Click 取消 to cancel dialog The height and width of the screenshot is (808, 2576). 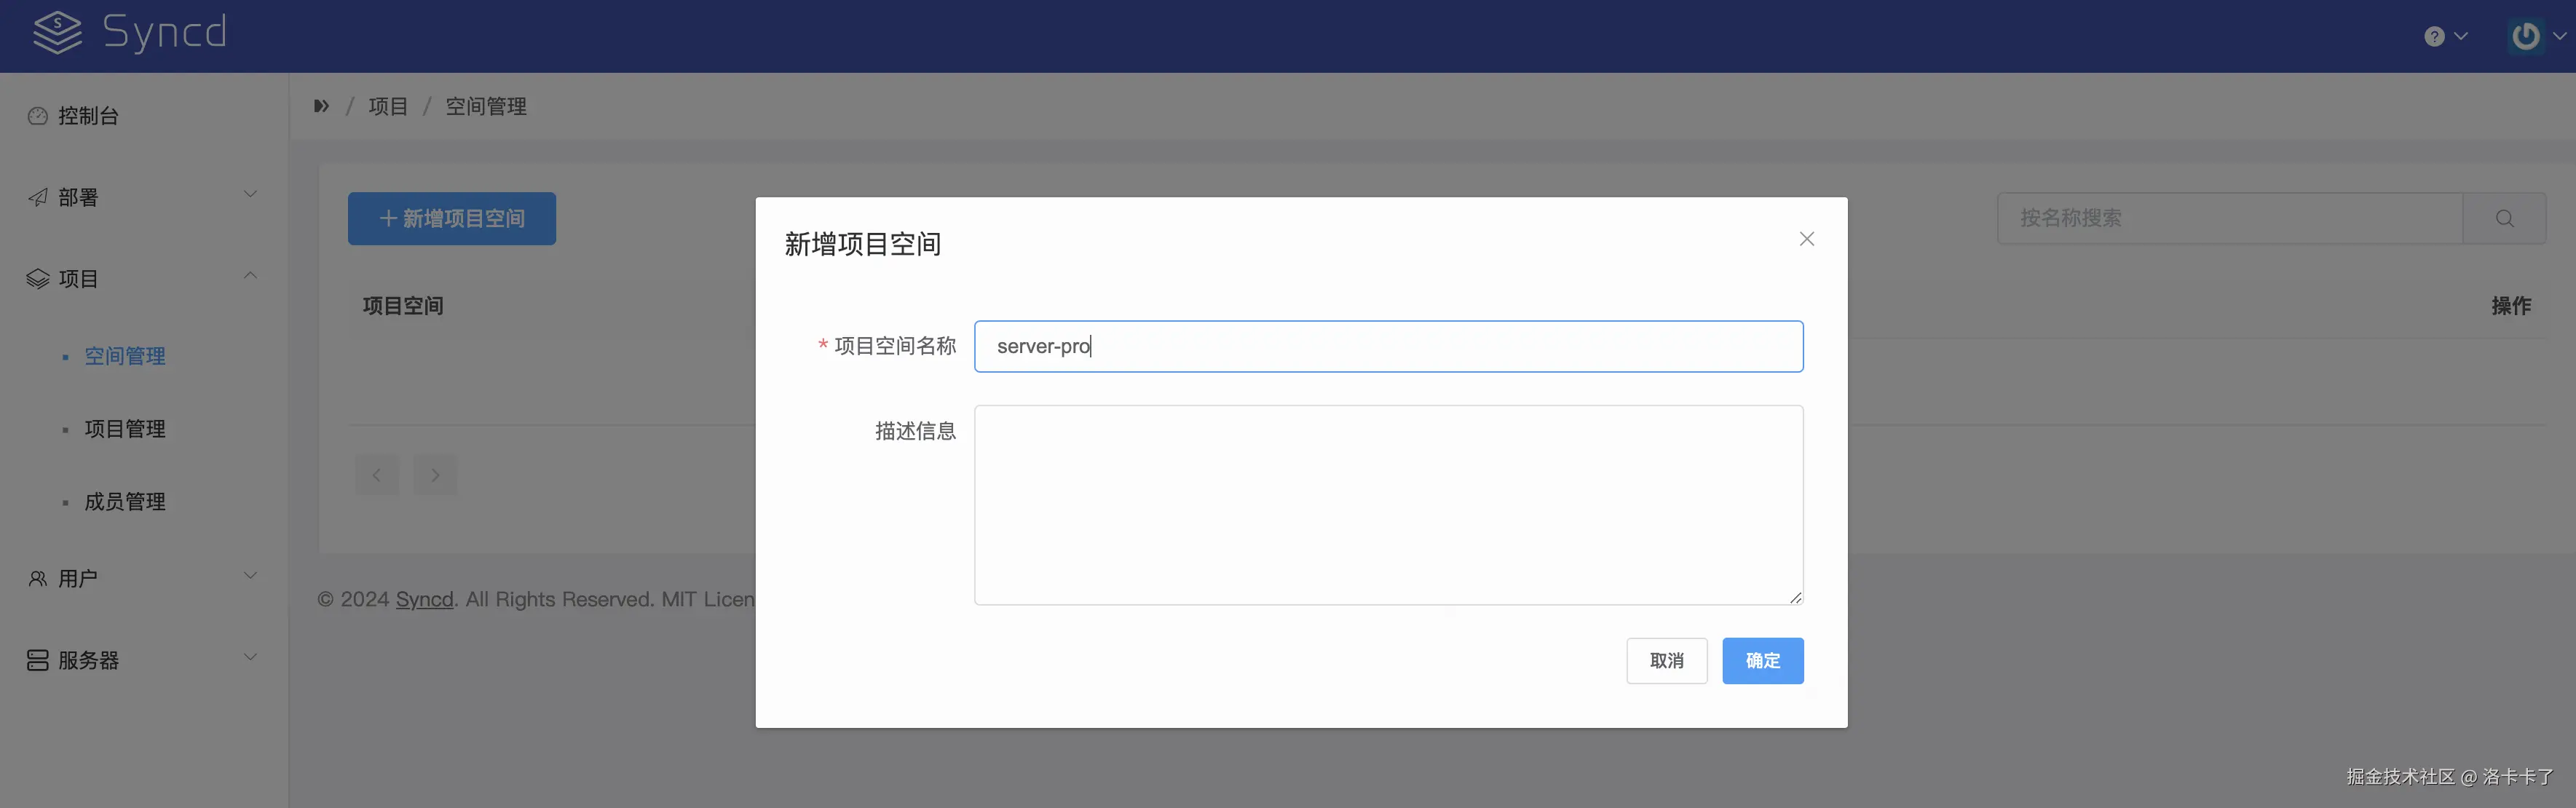tap(1666, 661)
